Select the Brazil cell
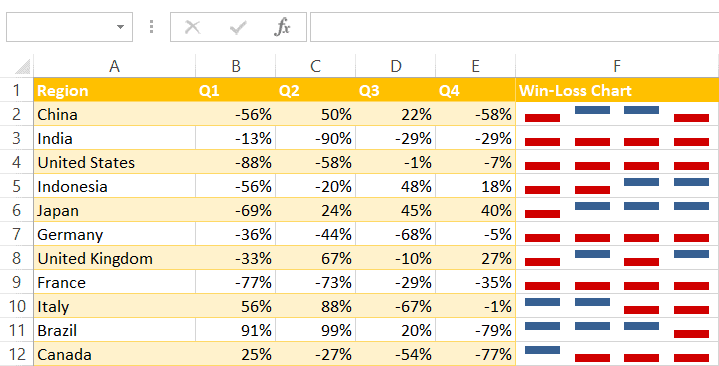Viewport: 719px width, 366px height. pos(115,330)
